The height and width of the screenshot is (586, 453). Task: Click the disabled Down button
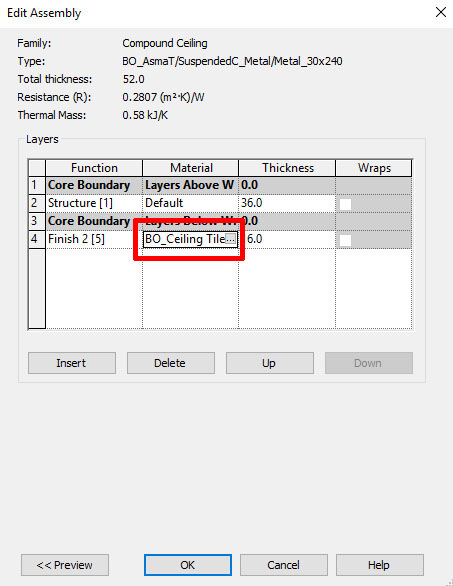pyautogui.click(x=369, y=363)
